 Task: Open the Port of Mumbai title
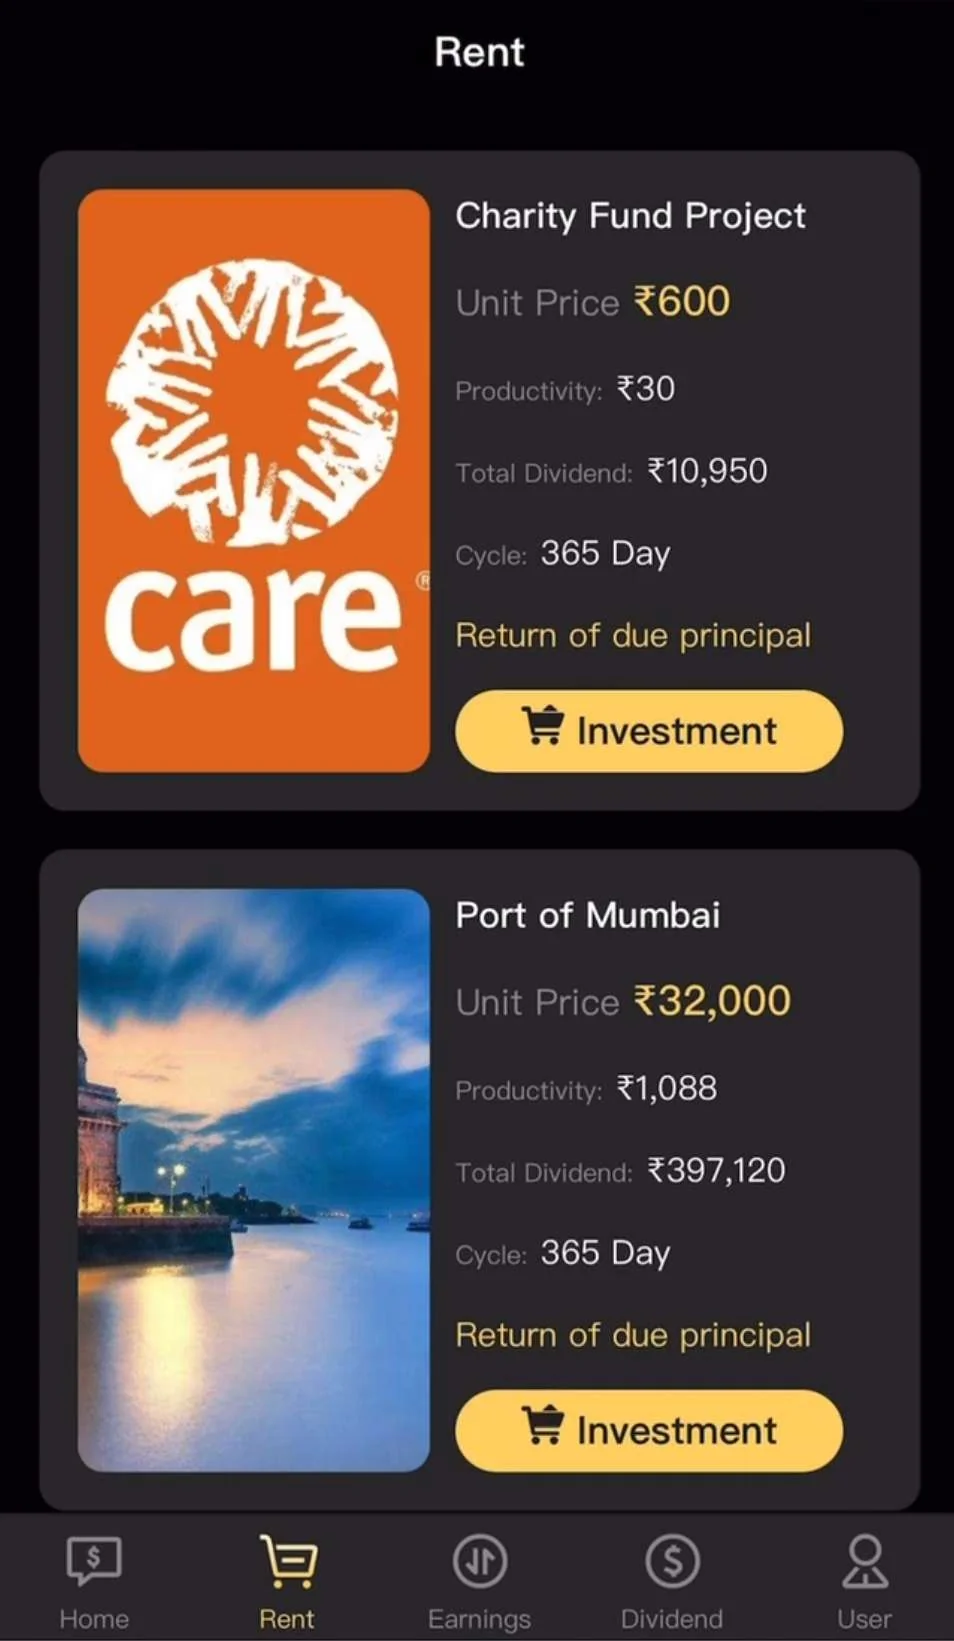(x=588, y=915)
